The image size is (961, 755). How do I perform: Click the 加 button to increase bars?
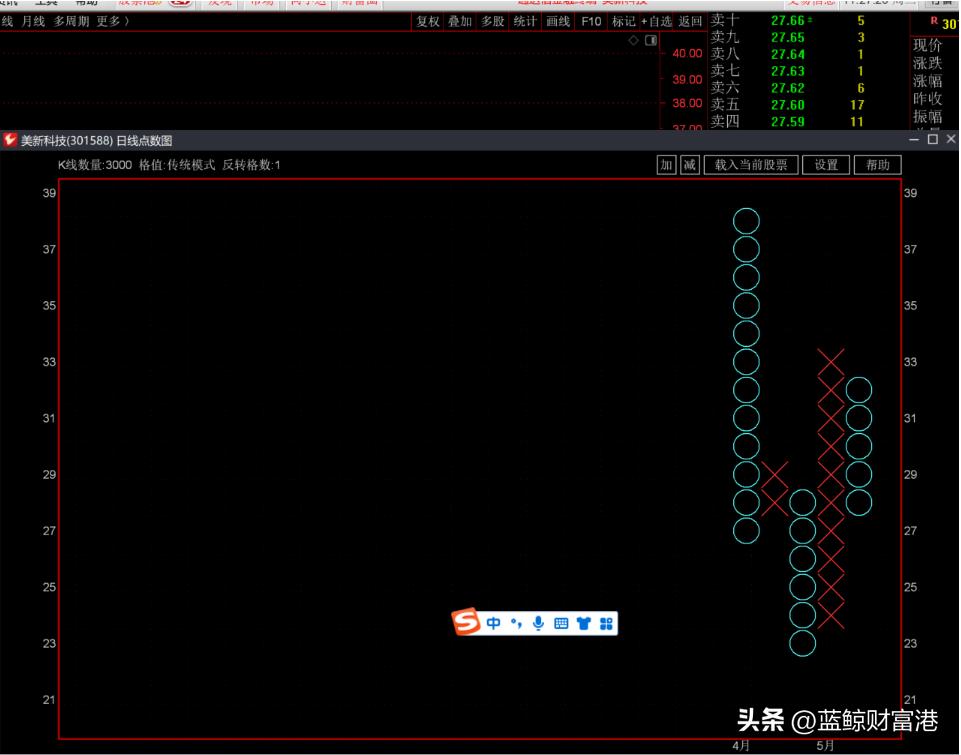click(x=666, y=165)
